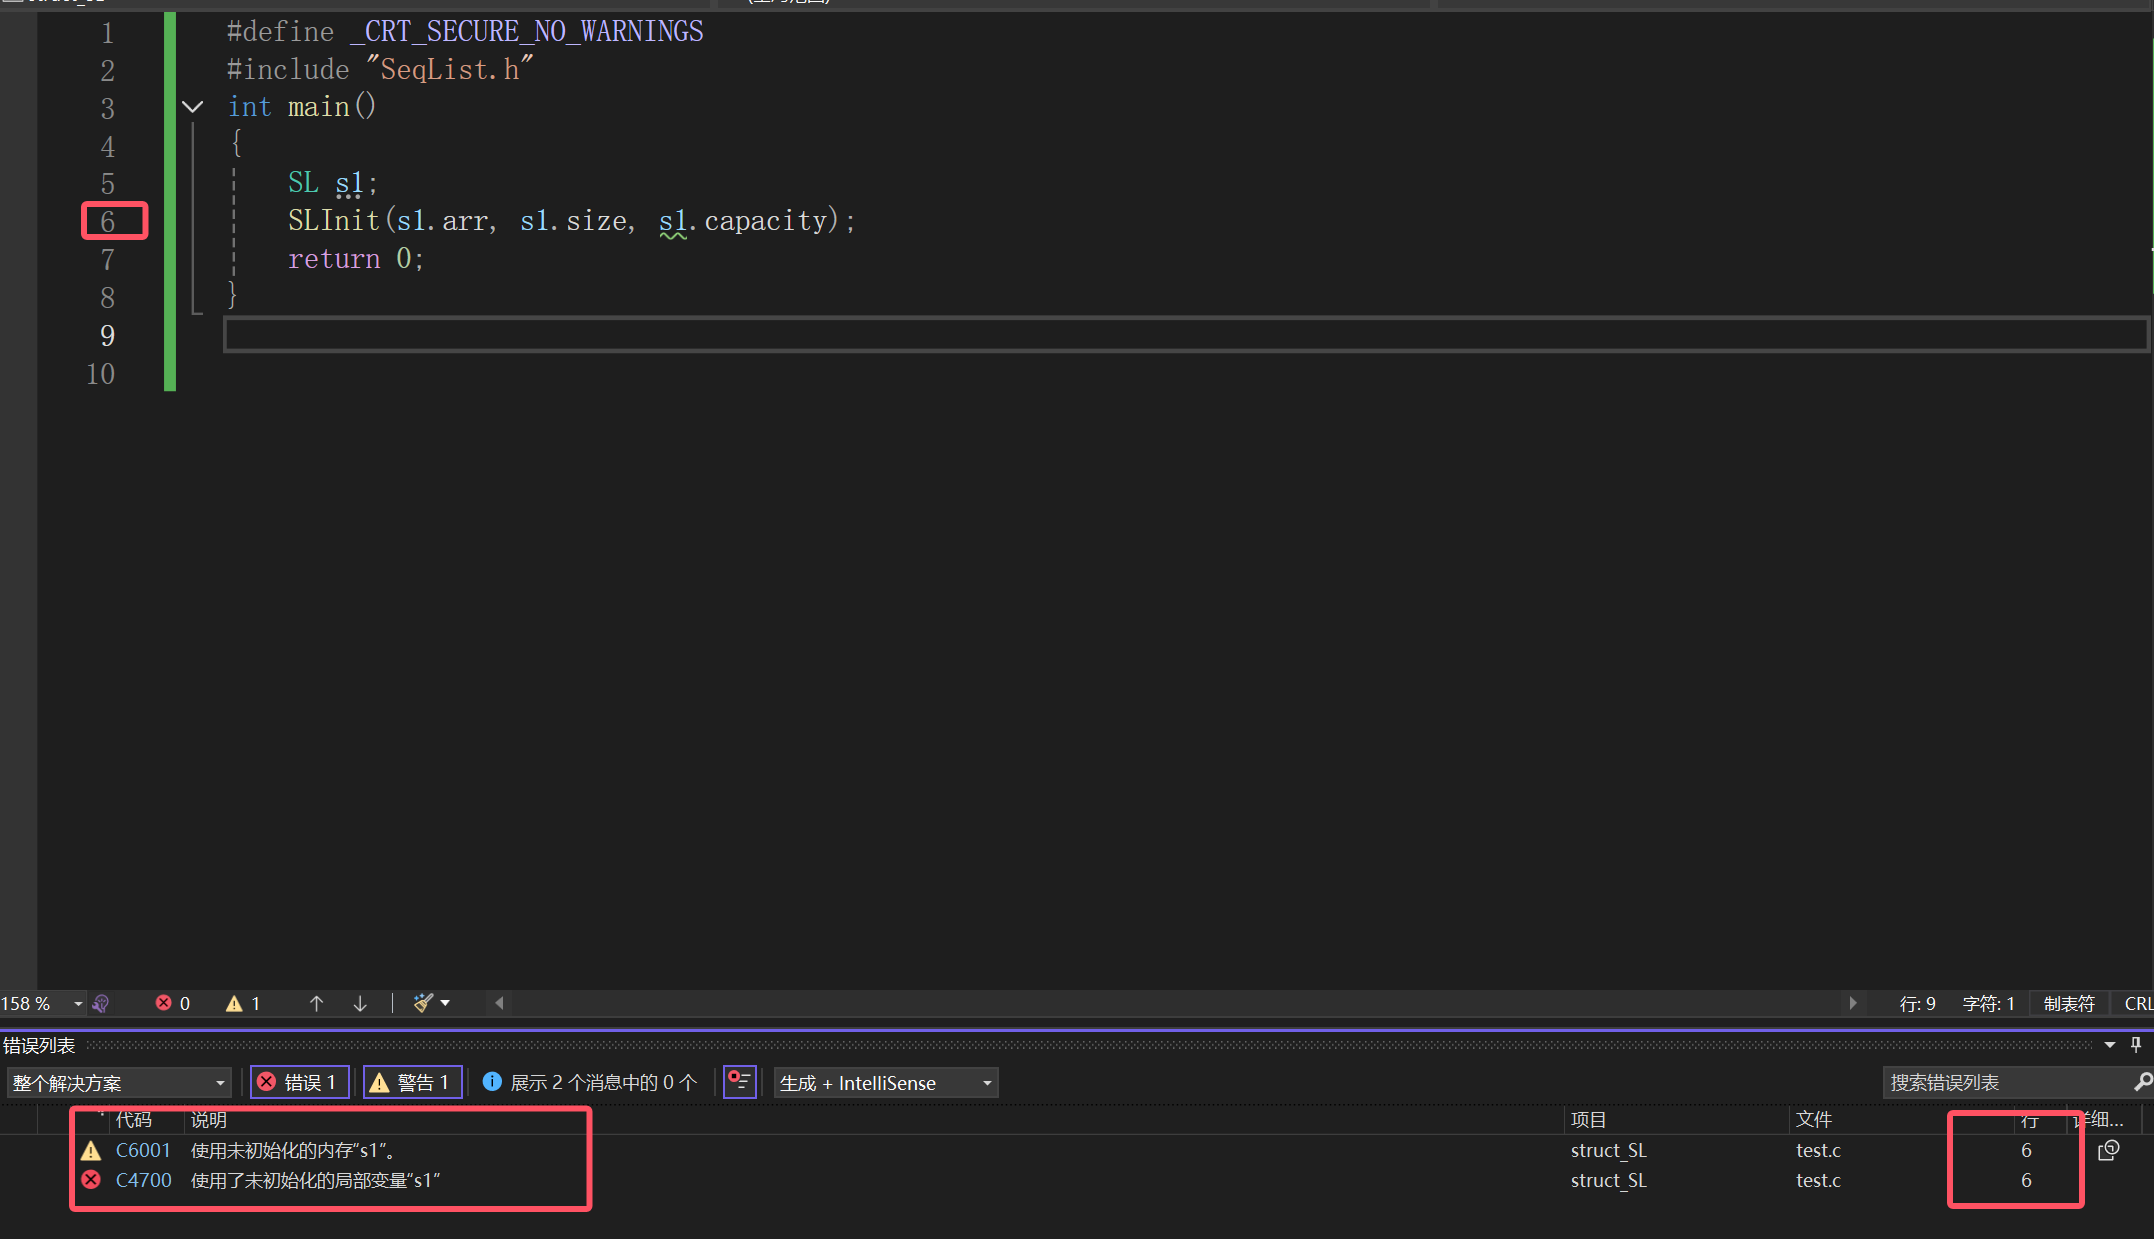
Task: Open the 生成 + IntelliSense dropdown
Action: coord(885,1083)
